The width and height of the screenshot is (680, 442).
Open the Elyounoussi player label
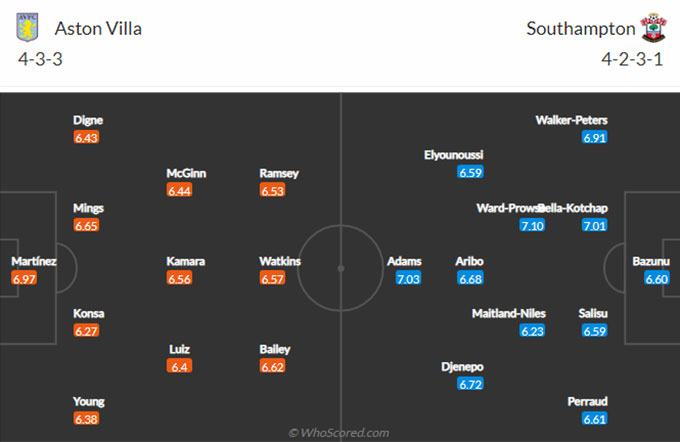454,155
